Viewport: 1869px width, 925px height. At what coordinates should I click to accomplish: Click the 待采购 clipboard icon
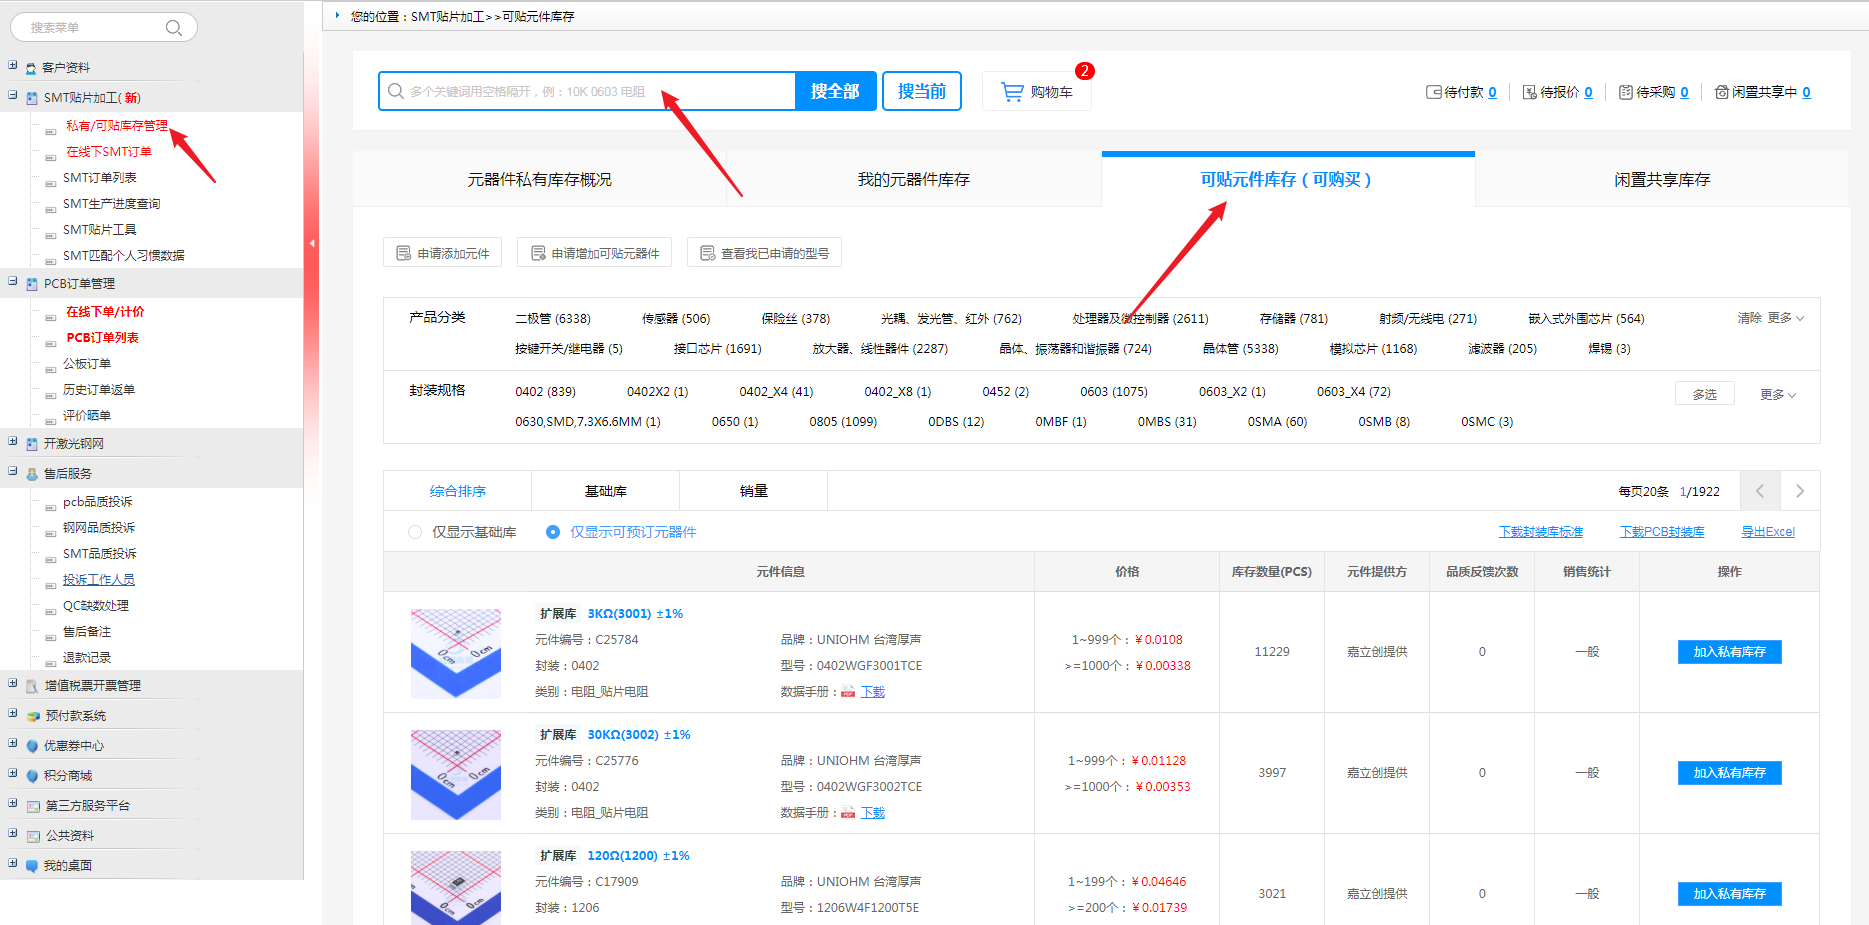coord(1625,92)
